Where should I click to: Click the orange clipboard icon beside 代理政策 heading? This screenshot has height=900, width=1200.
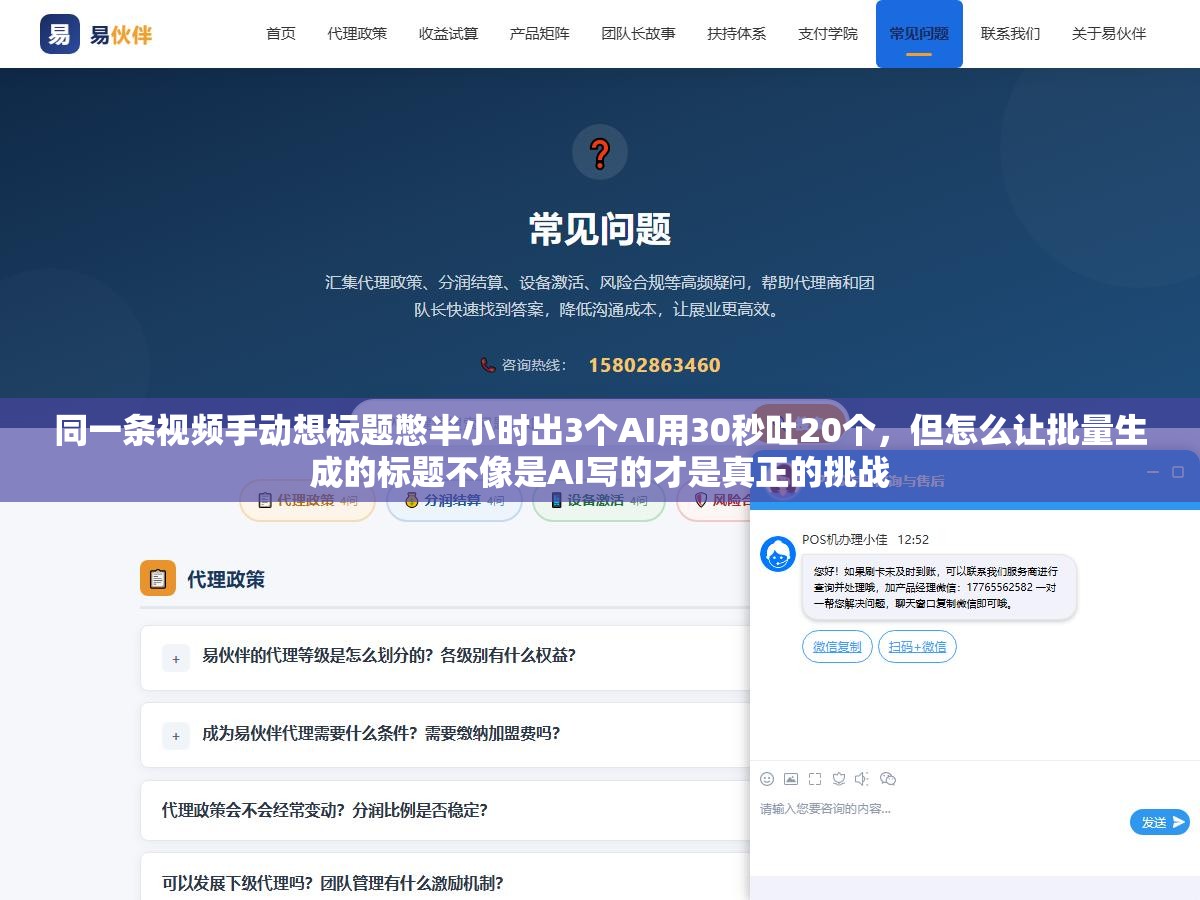pyautogui.click(x=158, y=578)
